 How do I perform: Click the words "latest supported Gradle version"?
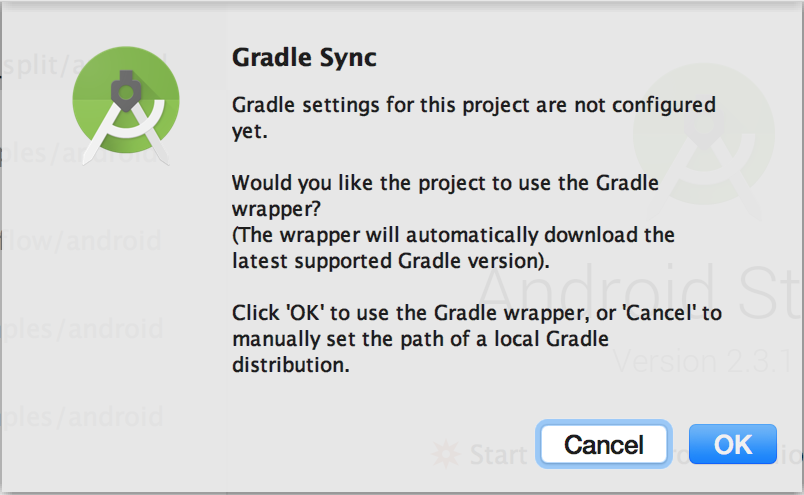click(x=389, y=261)
